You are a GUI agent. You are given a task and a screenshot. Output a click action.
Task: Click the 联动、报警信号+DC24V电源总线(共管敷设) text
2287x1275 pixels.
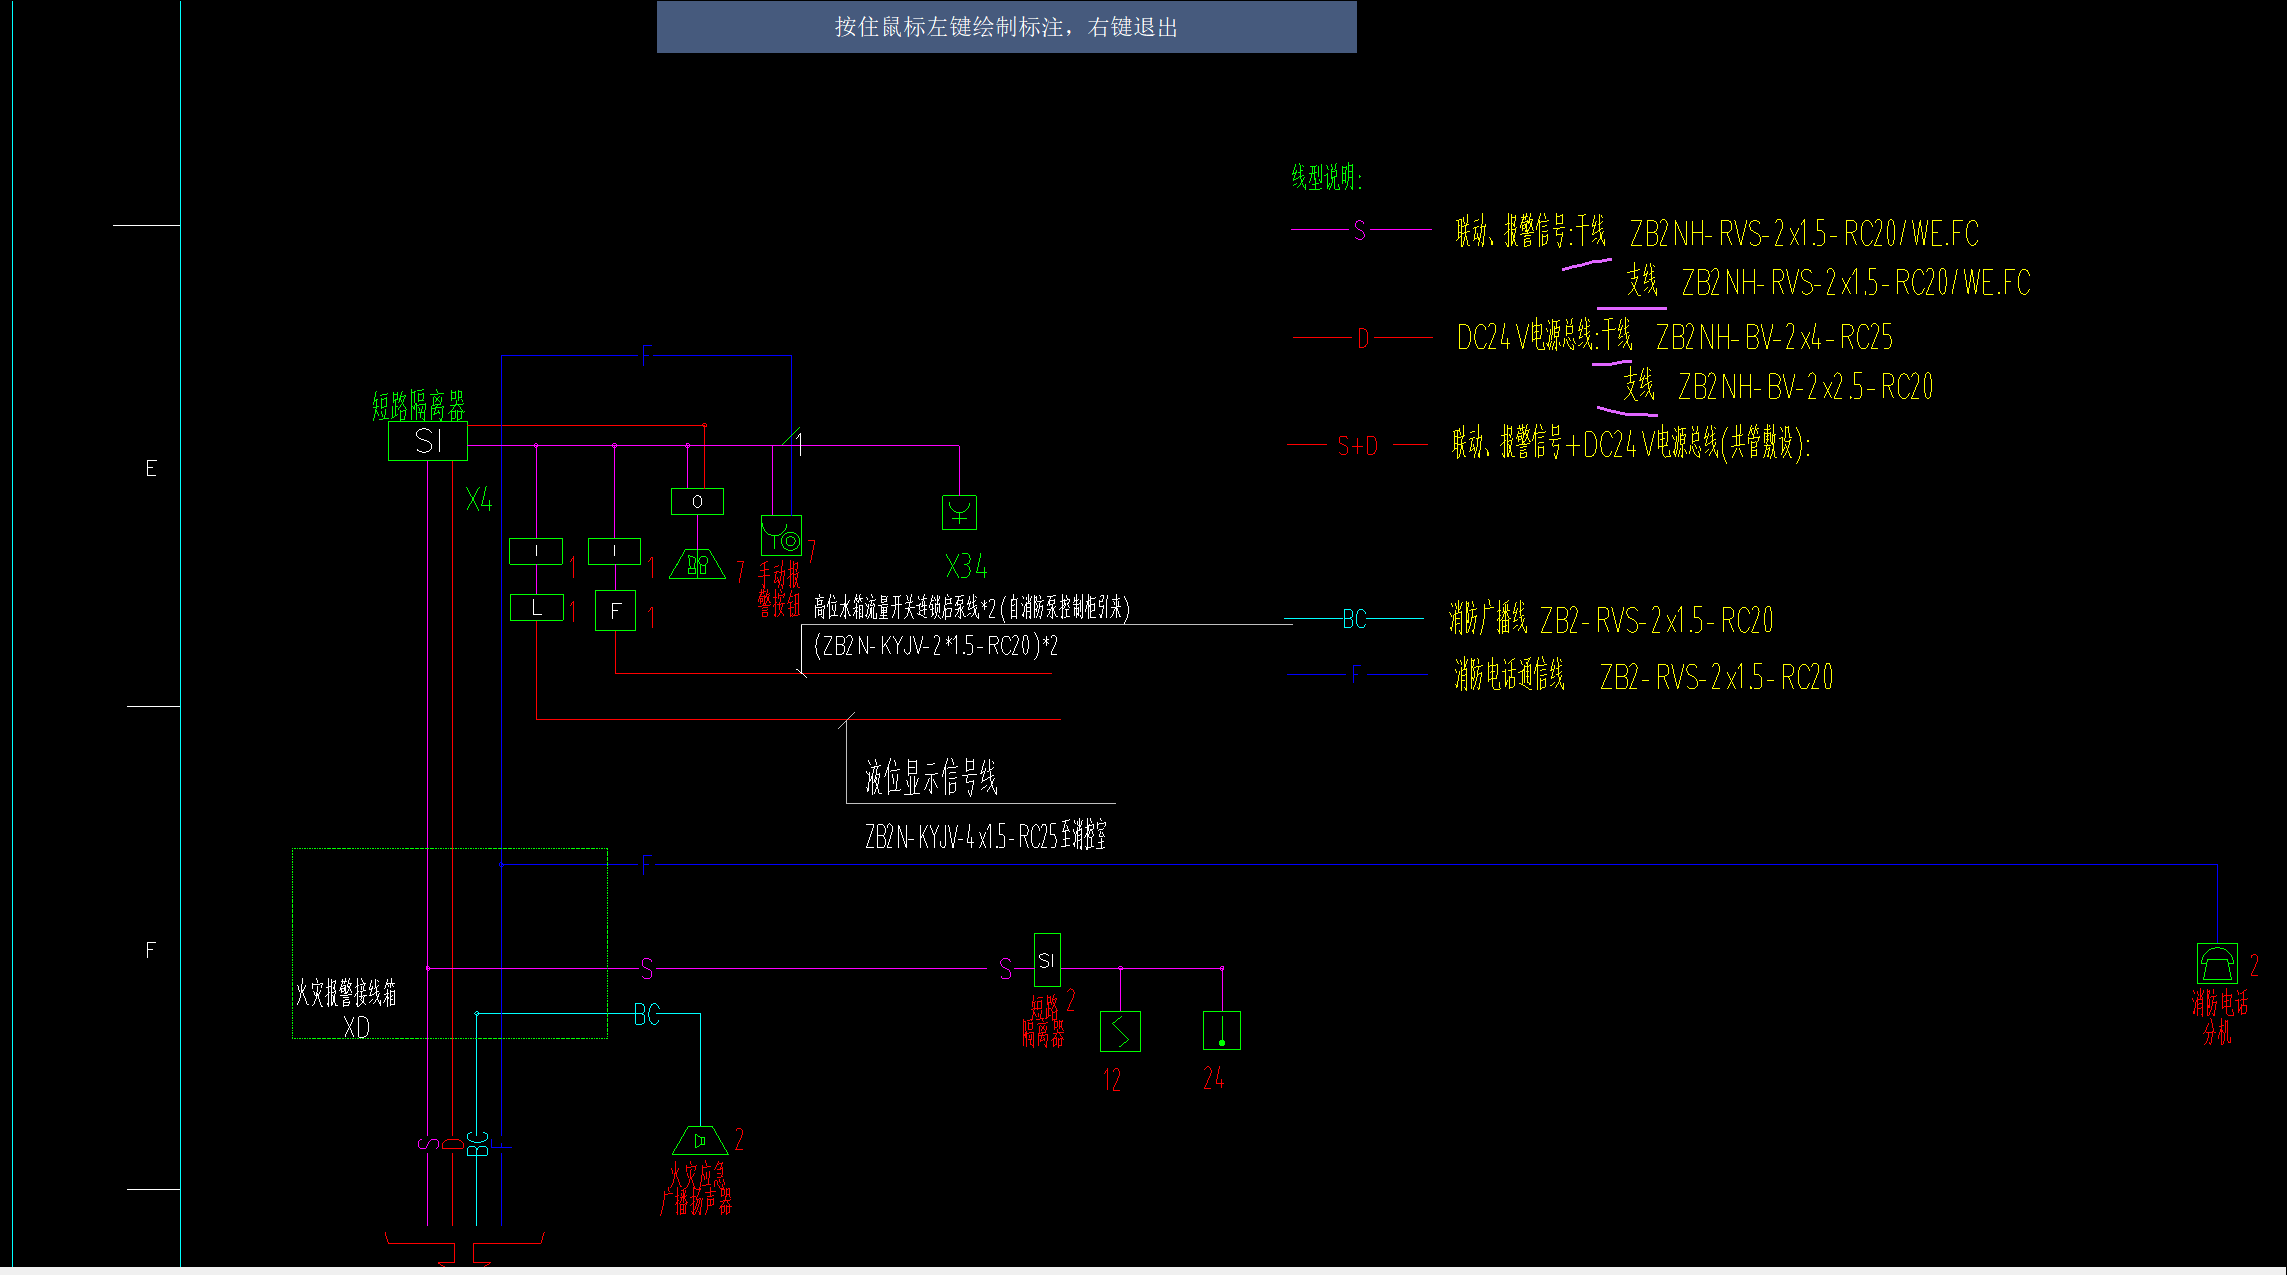tap(1631, 443)
